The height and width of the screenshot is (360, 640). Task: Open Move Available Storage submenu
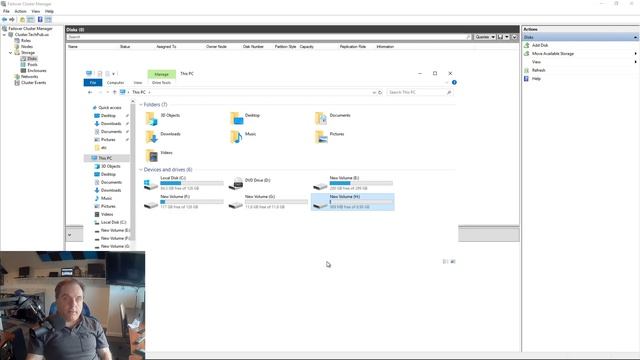point(553,53)
